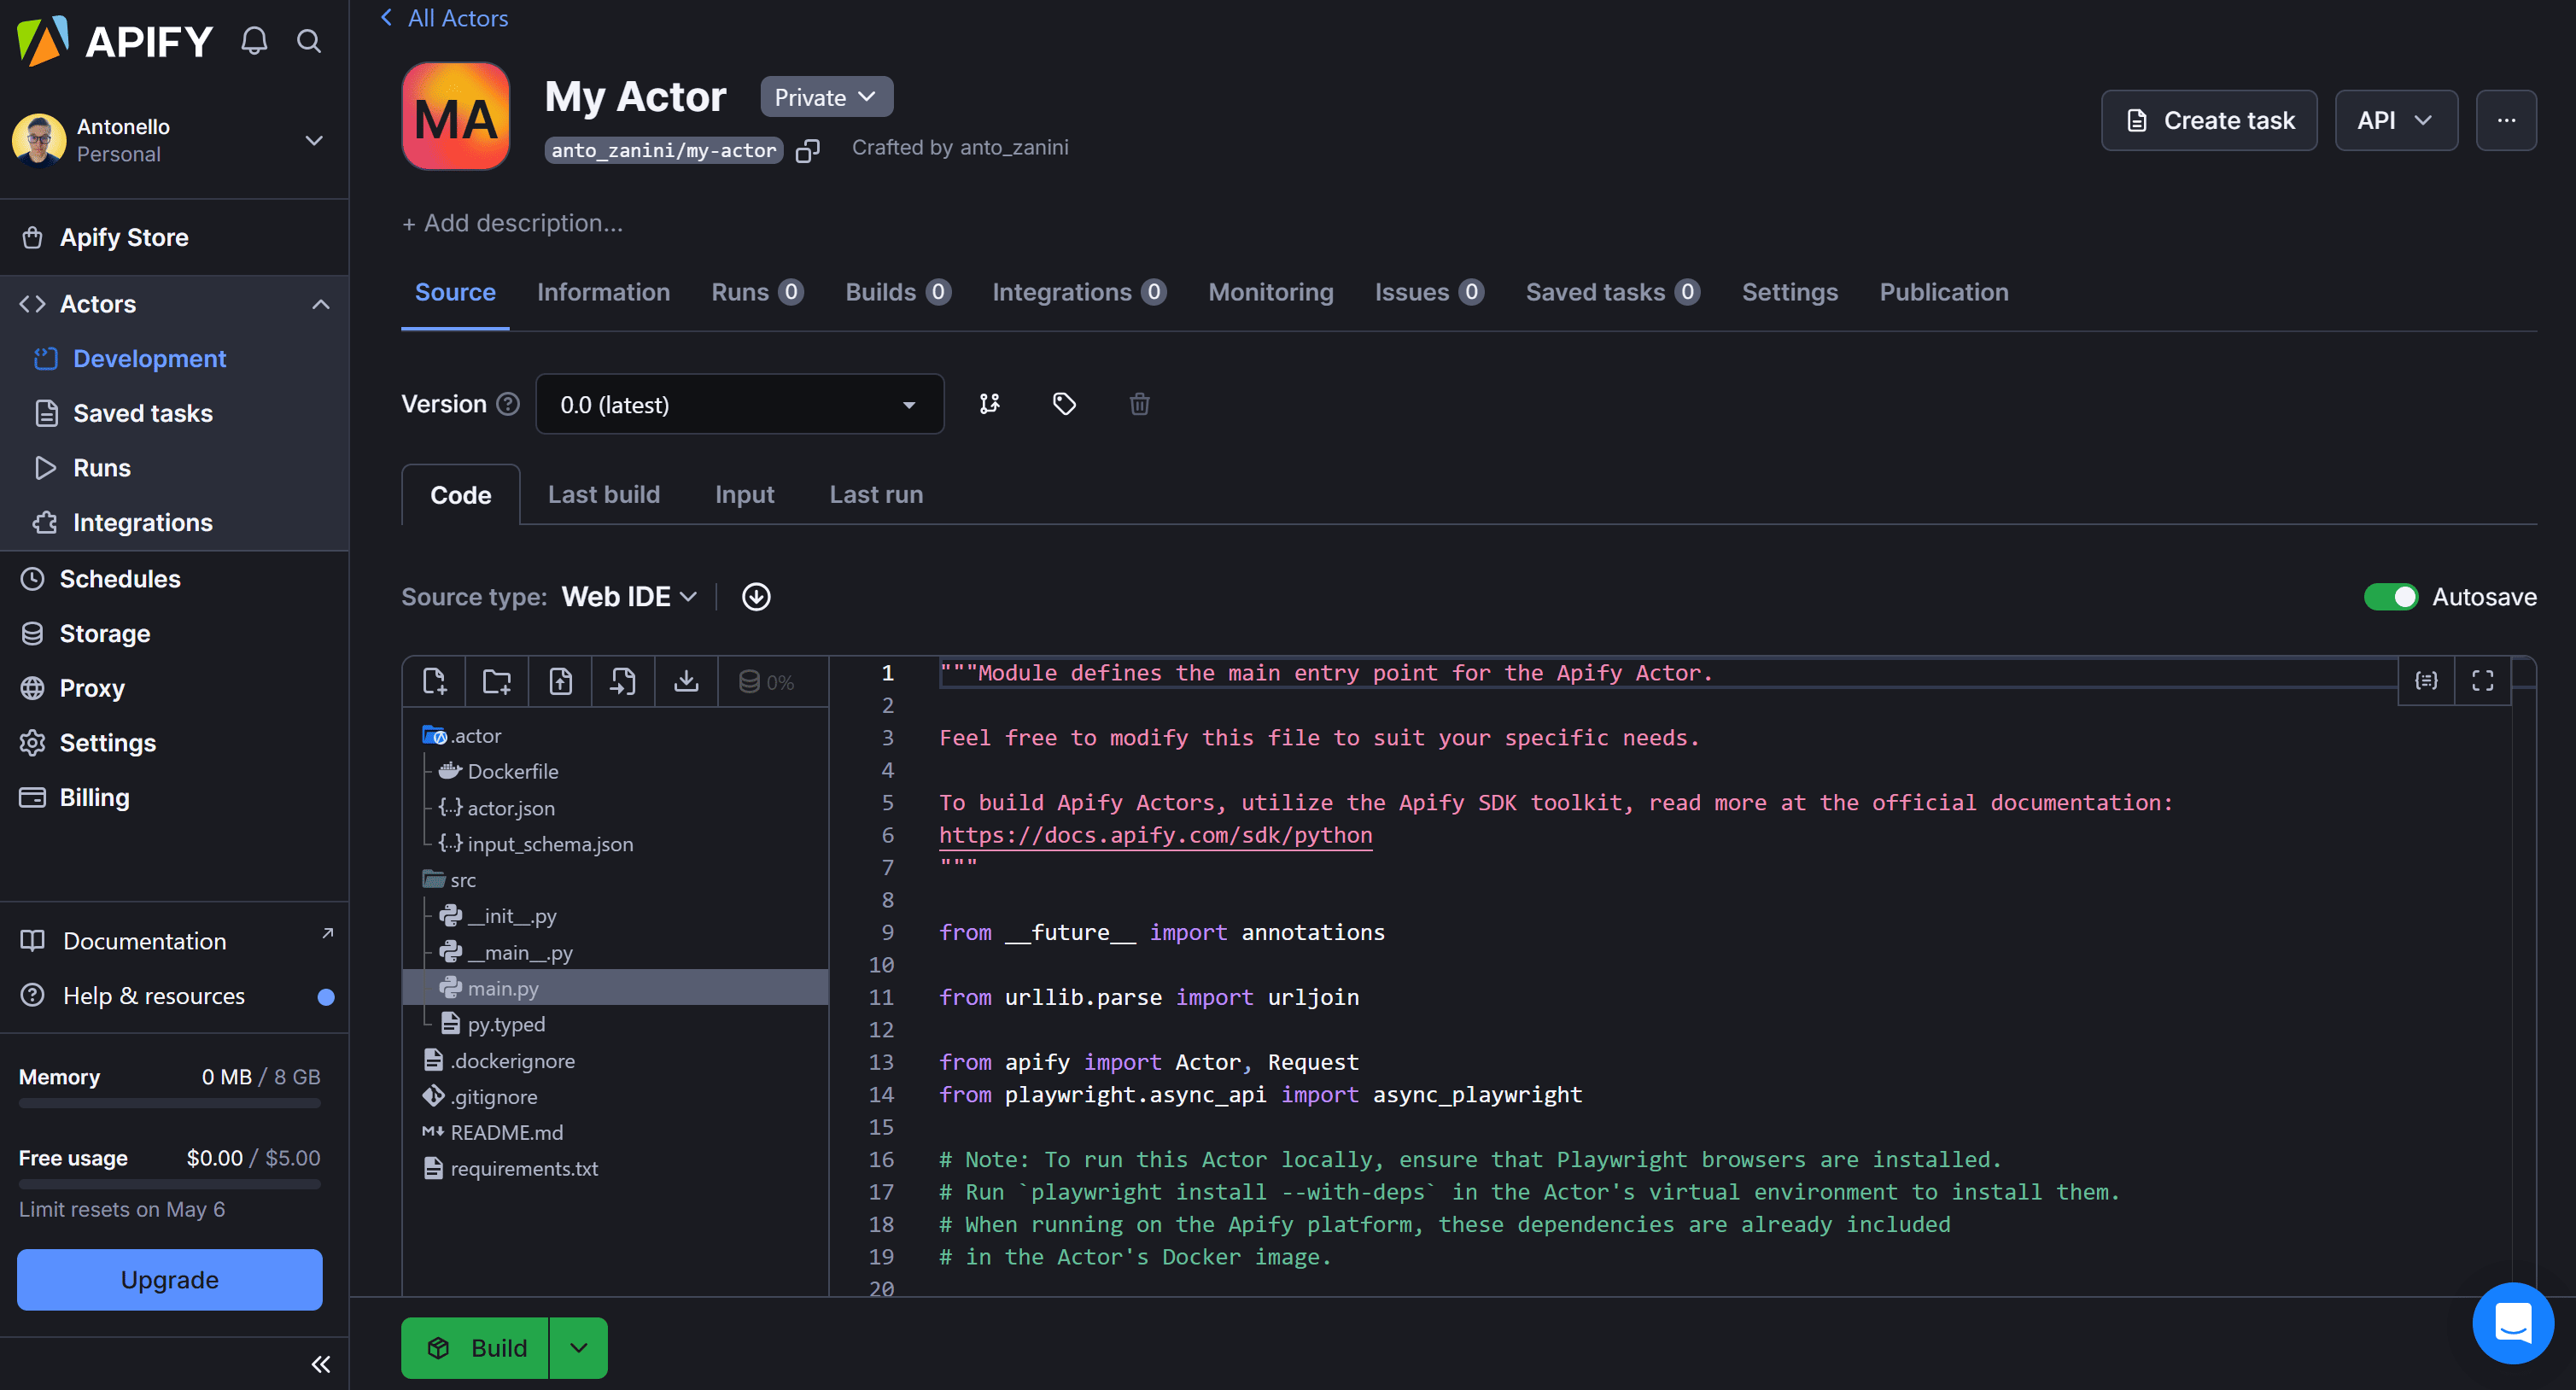2576x1390 pixels.
Task: Click the Create task button
Action: click(x=2209, y=120)
